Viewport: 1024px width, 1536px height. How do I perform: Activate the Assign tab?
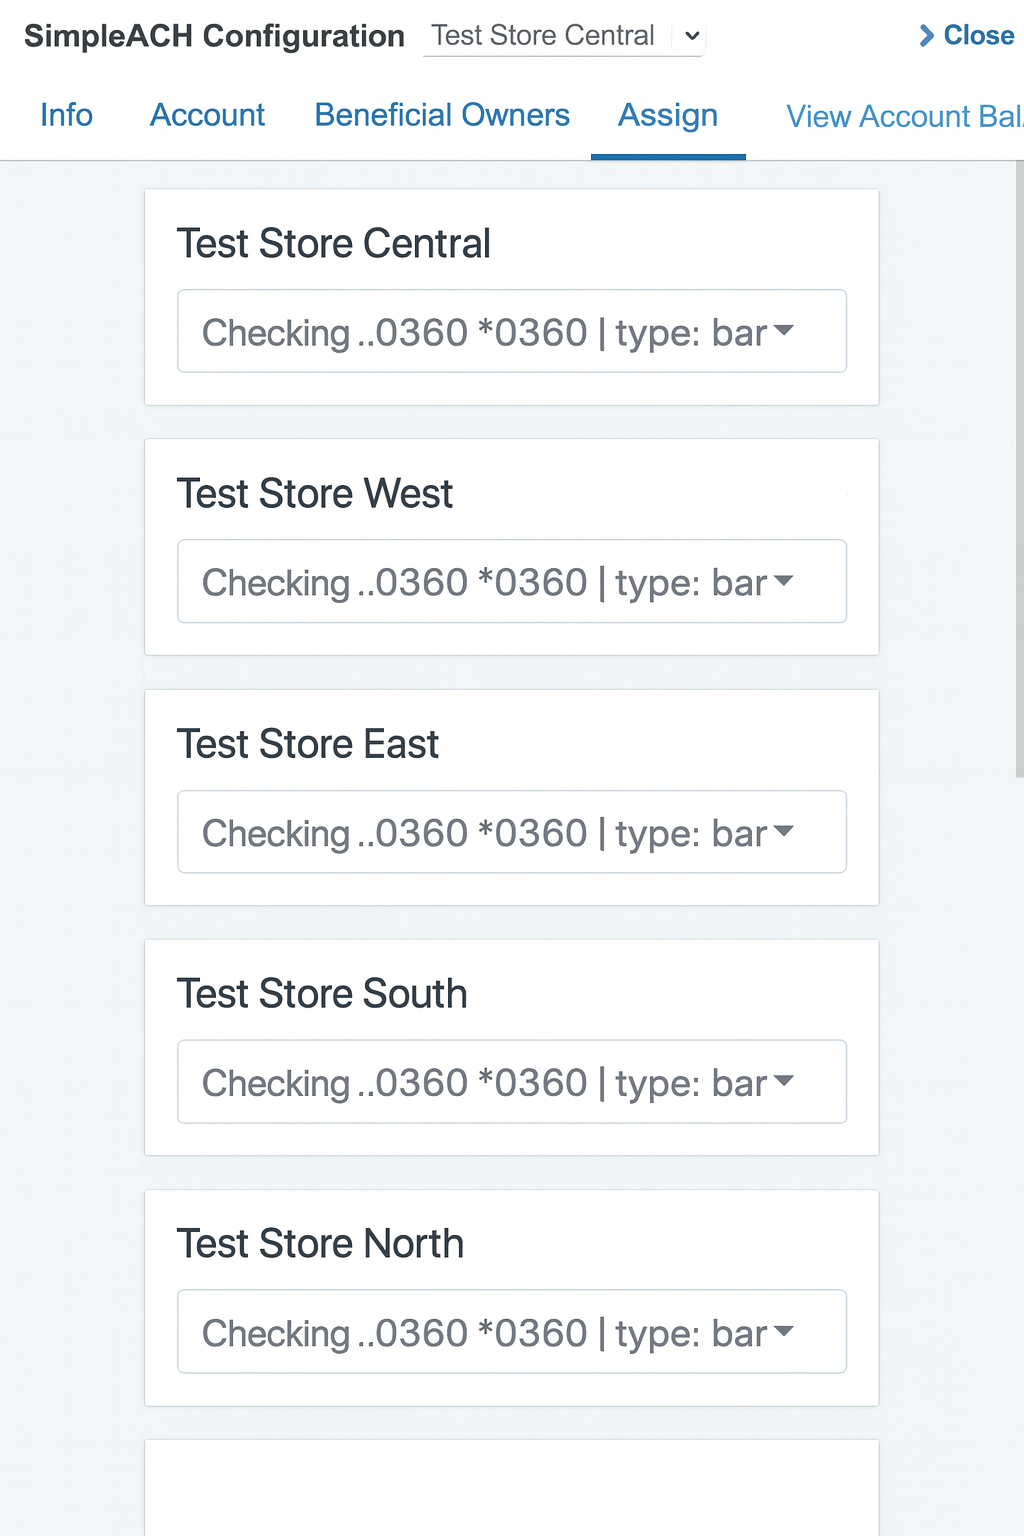coord(667,115)
